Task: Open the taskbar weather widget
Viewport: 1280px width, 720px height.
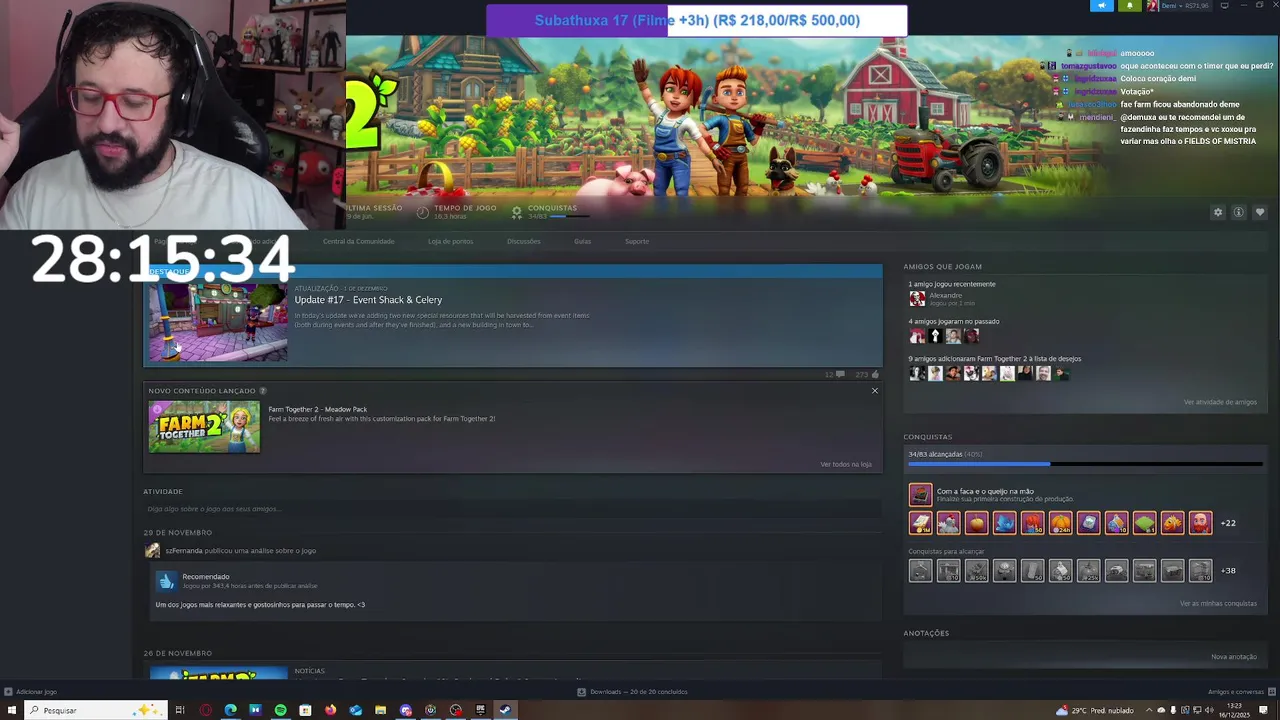Action: [1094, 711]
